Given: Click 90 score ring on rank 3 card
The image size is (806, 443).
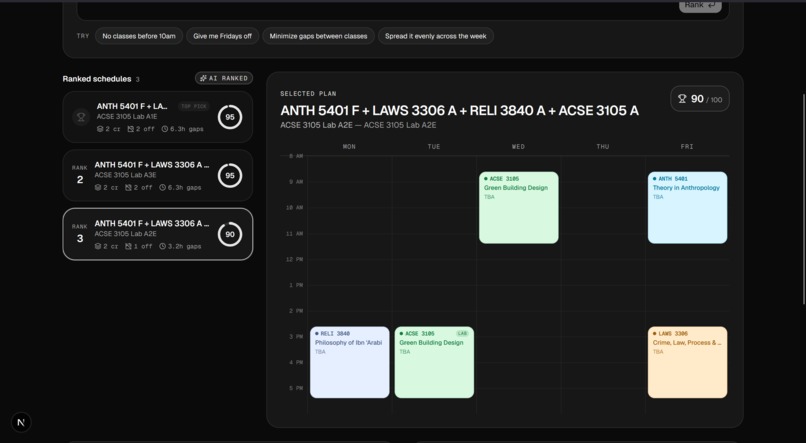Looking at the screenshot, I should pos(230,234).
